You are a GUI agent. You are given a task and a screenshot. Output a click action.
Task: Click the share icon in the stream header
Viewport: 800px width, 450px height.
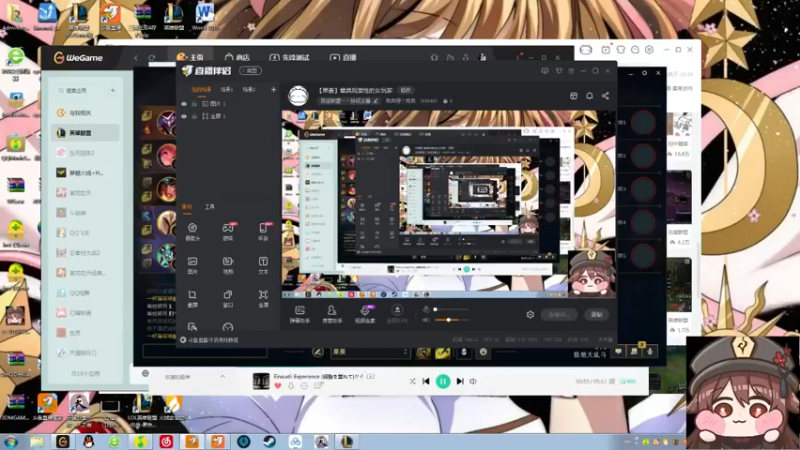click(x=605, y=96)
